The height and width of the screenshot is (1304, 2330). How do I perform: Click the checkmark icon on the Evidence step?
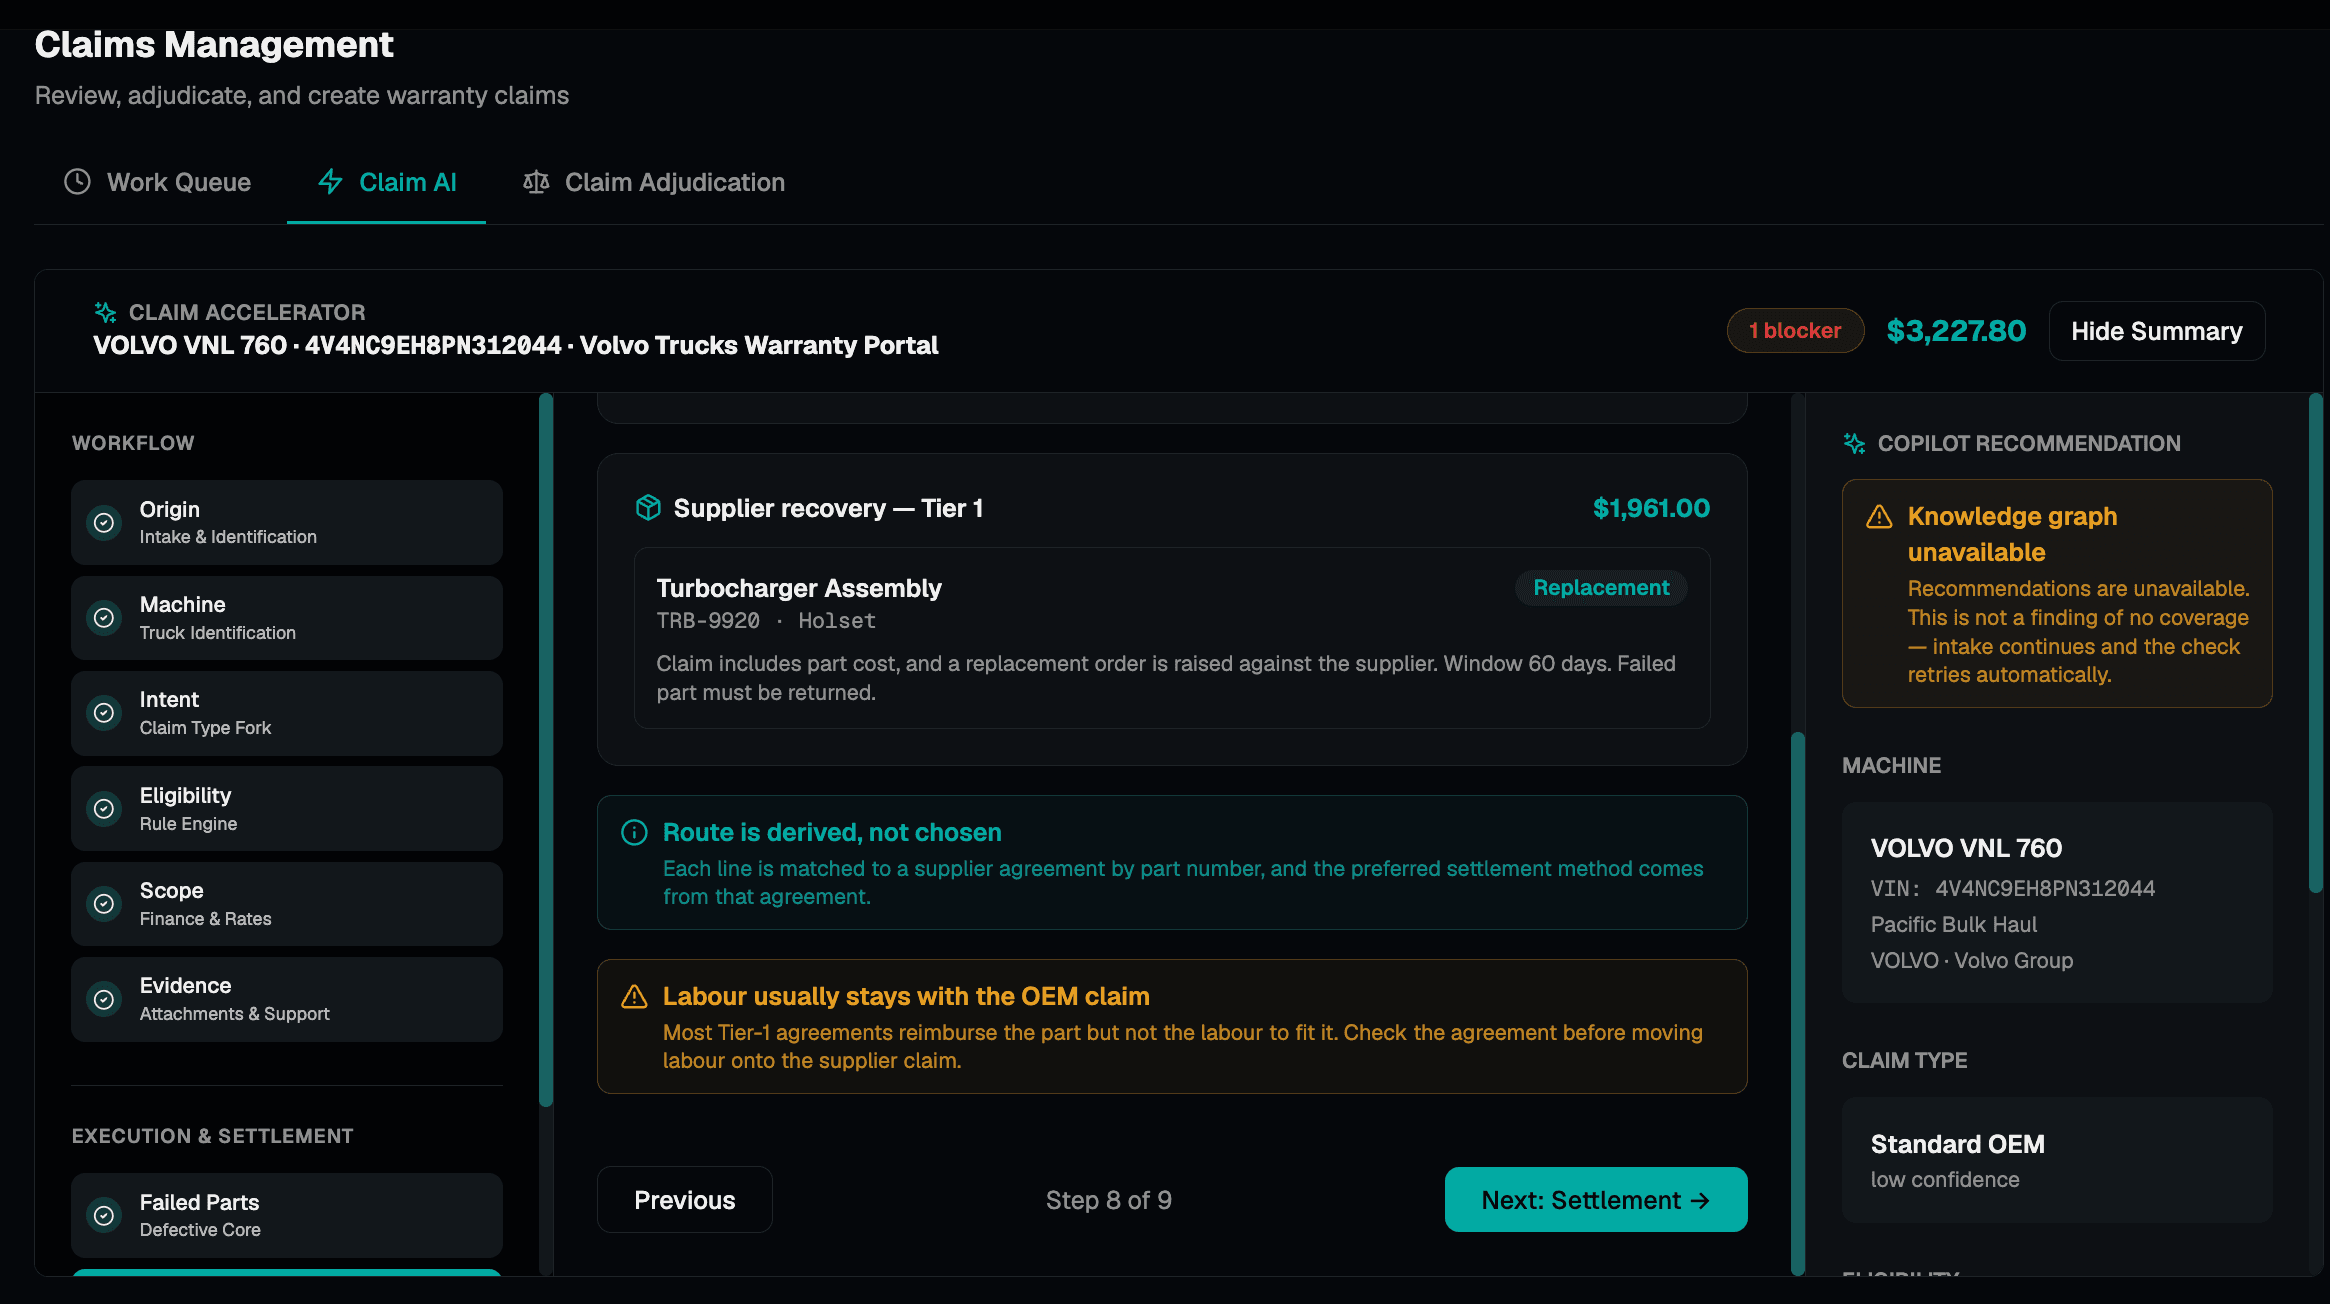104,999
